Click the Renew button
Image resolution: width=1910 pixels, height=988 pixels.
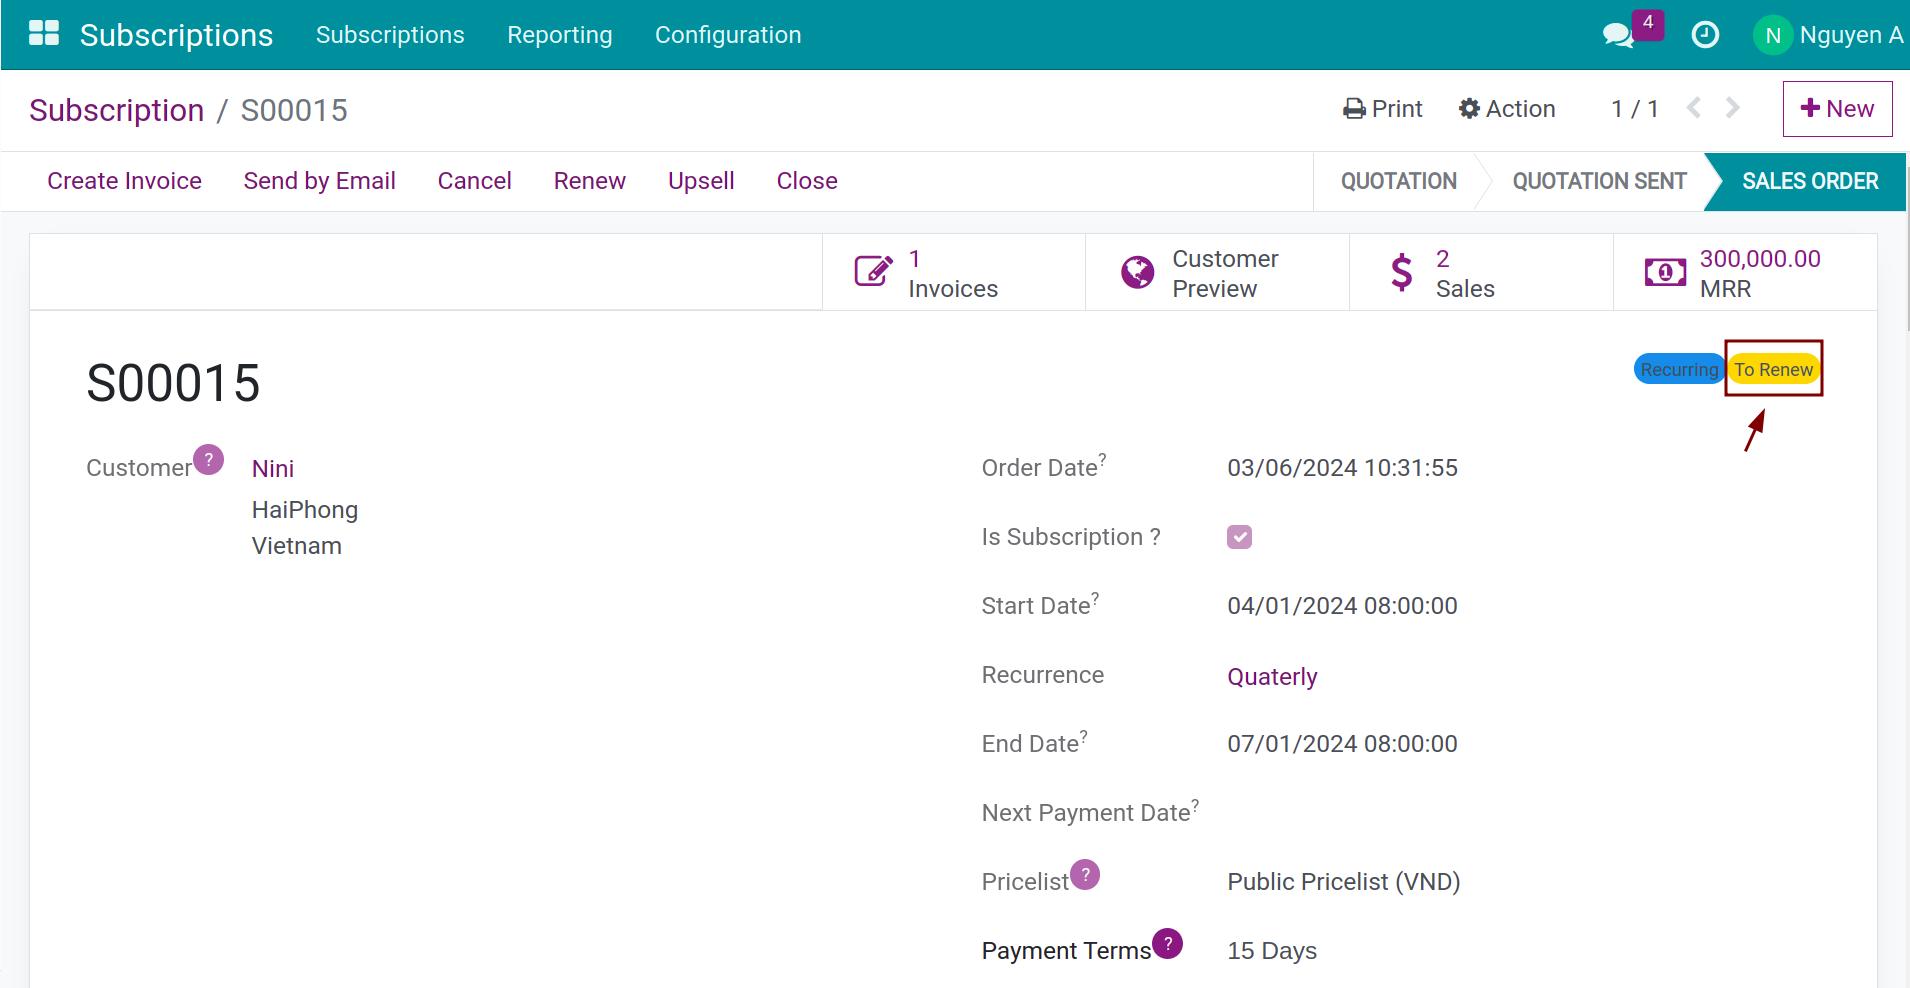coord(590,181)
